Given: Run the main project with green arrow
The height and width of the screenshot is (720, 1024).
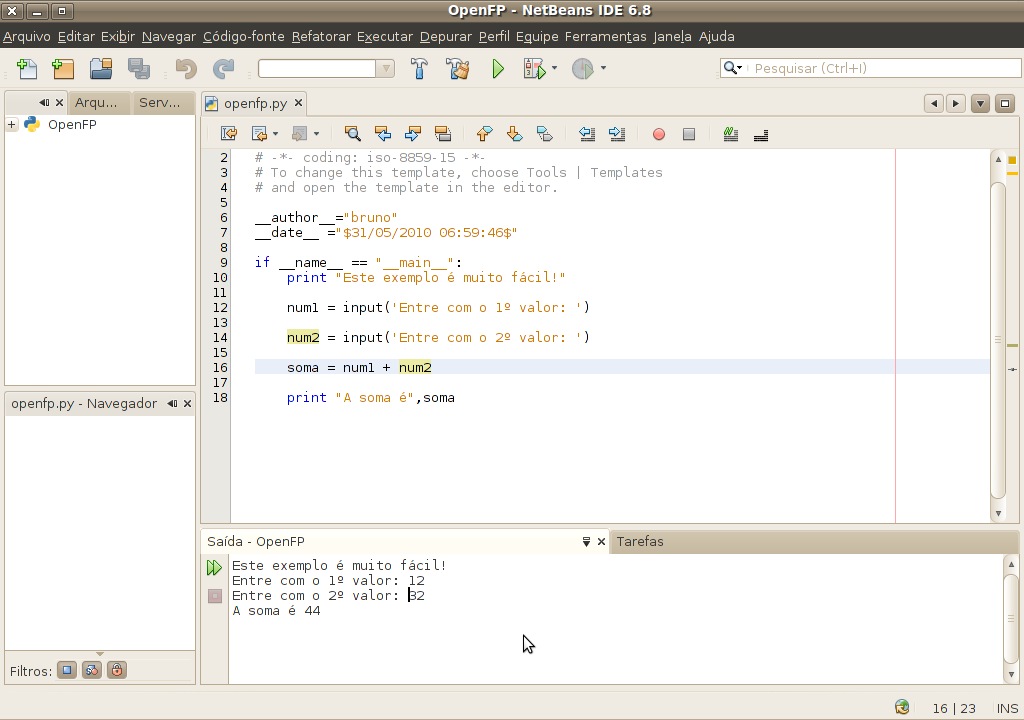Looking at the screenshot, I should [498, 69].
